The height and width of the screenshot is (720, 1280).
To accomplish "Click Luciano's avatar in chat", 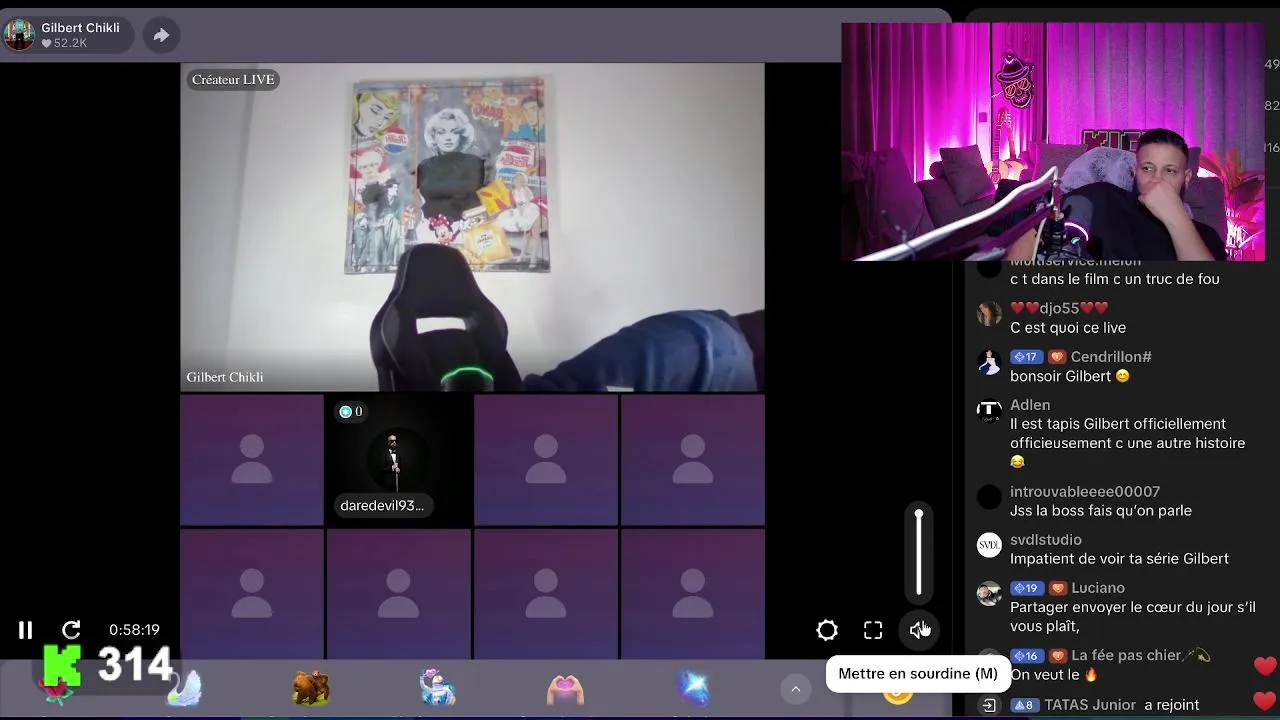I will click(x=989, y=593).
